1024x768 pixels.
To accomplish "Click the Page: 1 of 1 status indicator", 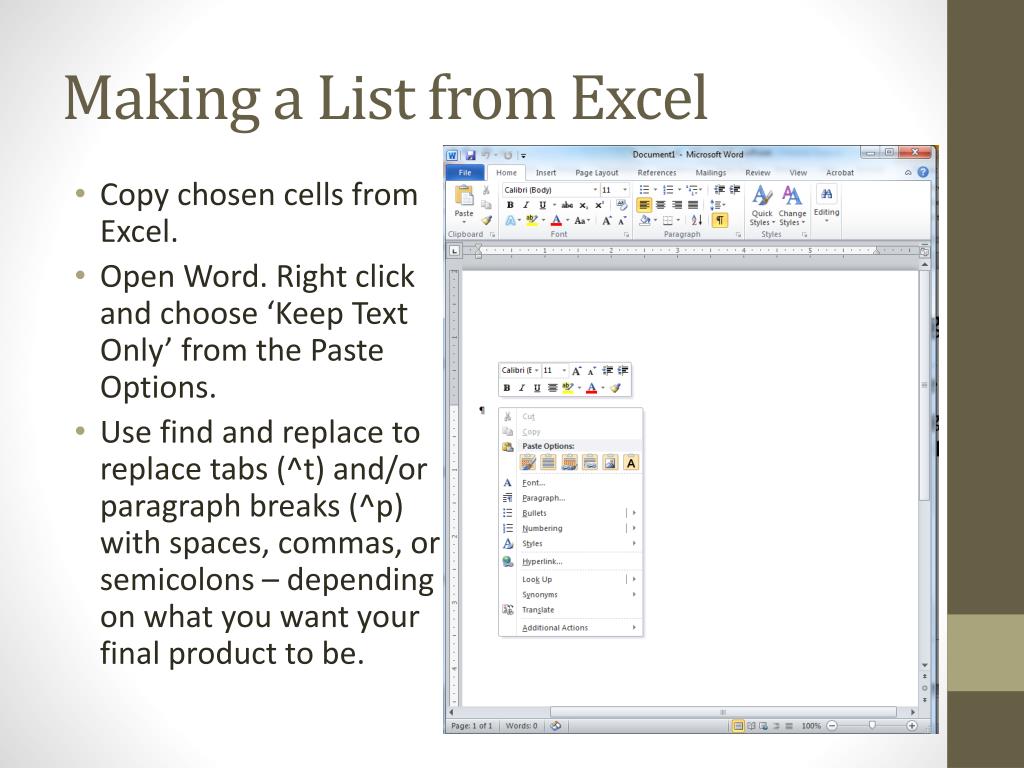I will click(x=472, y=726).
